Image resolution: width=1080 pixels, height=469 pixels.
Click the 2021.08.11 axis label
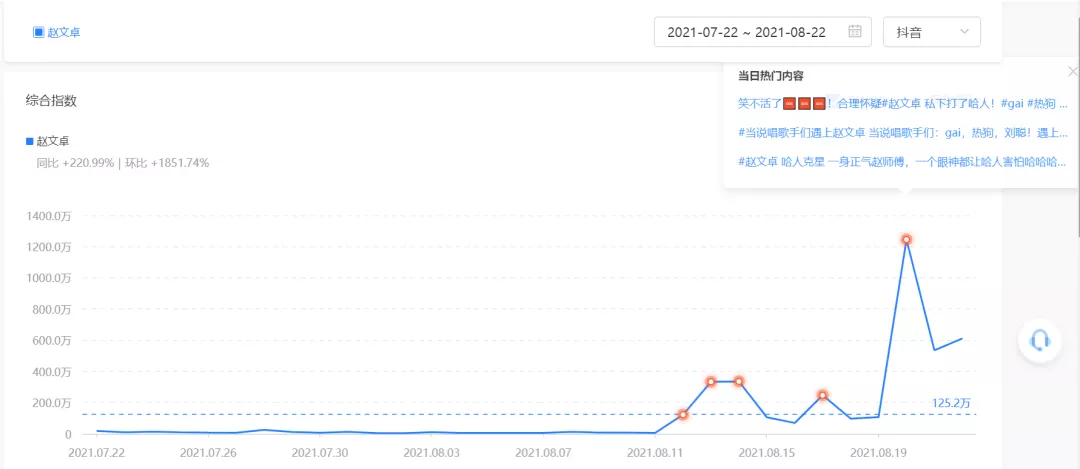(x=655, y=453)
